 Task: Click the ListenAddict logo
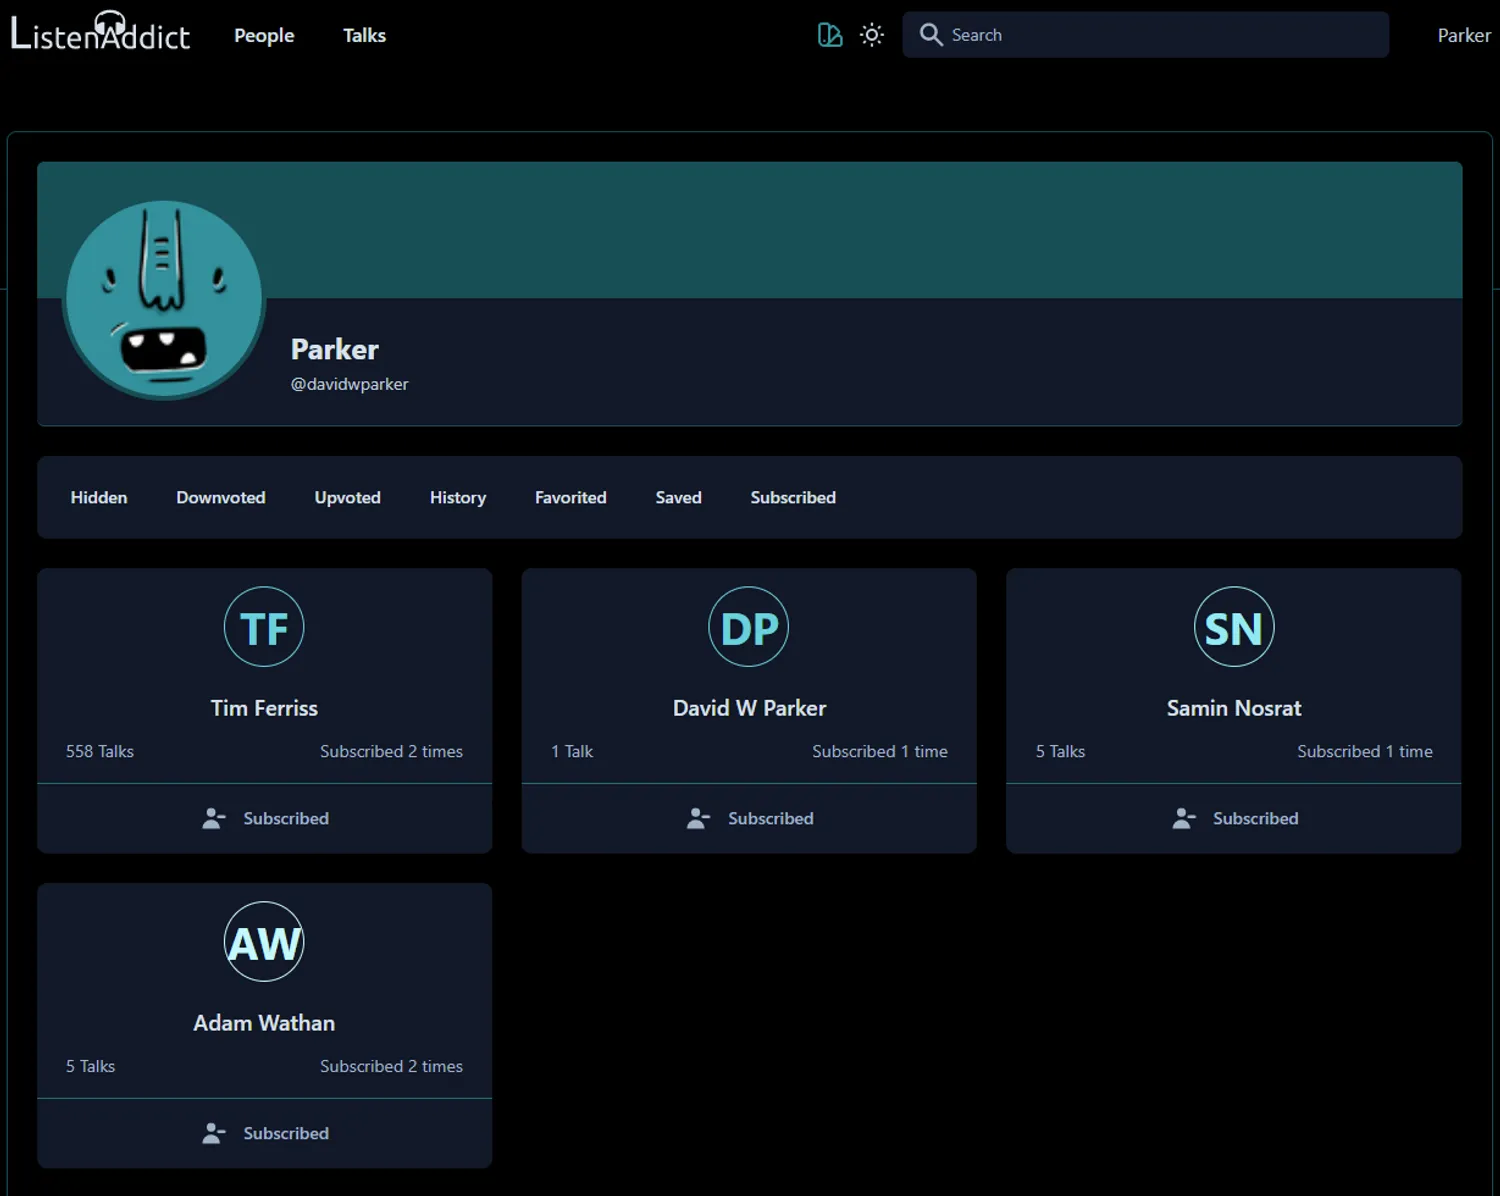[x=100, y=33]
